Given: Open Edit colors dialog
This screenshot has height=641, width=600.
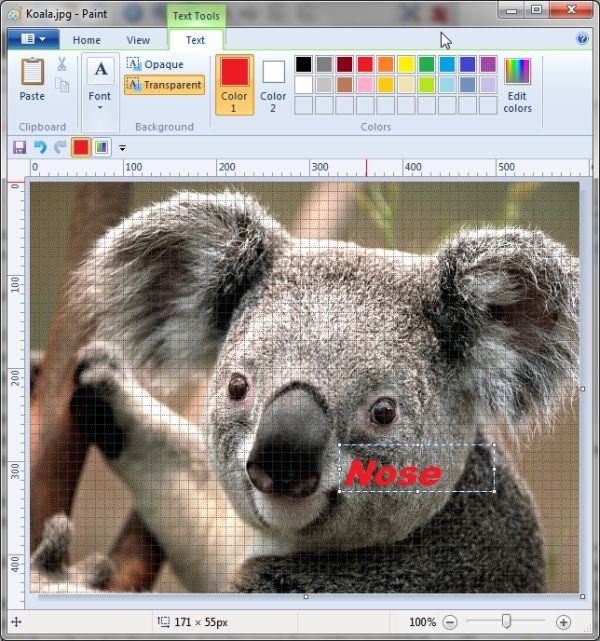Looking at the screenshot, I should (517, 85).
